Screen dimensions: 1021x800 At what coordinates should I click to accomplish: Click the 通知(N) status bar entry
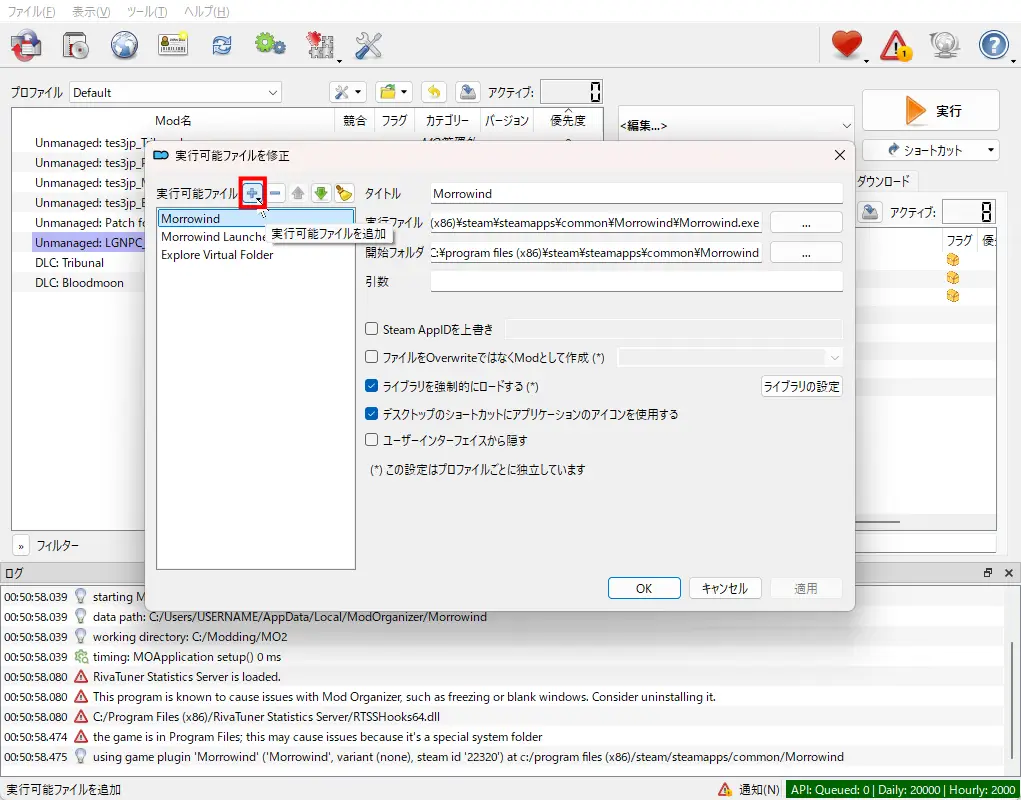pos(759,790)
